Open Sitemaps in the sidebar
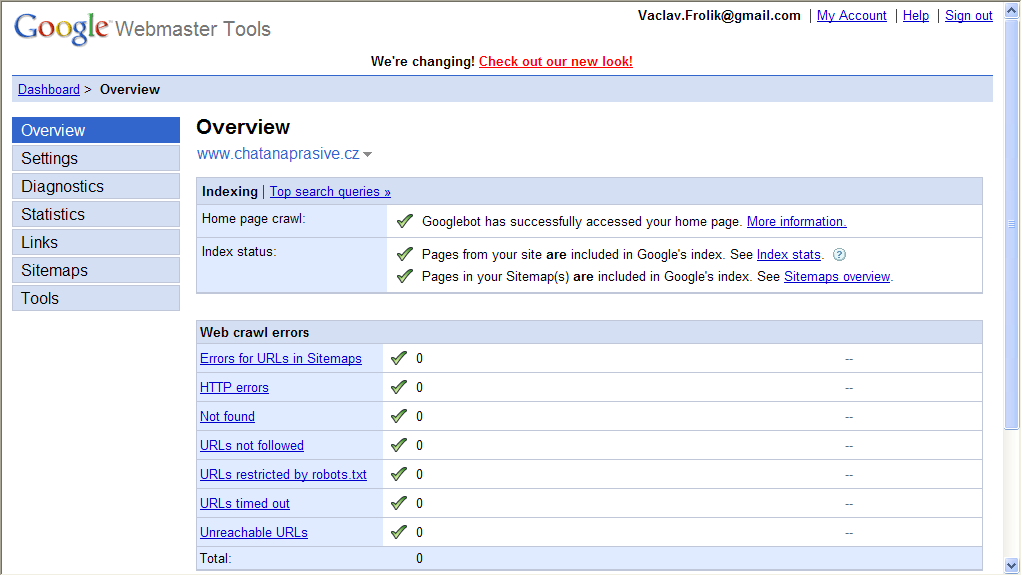The image size is (1022, 576). coord(96,270)
